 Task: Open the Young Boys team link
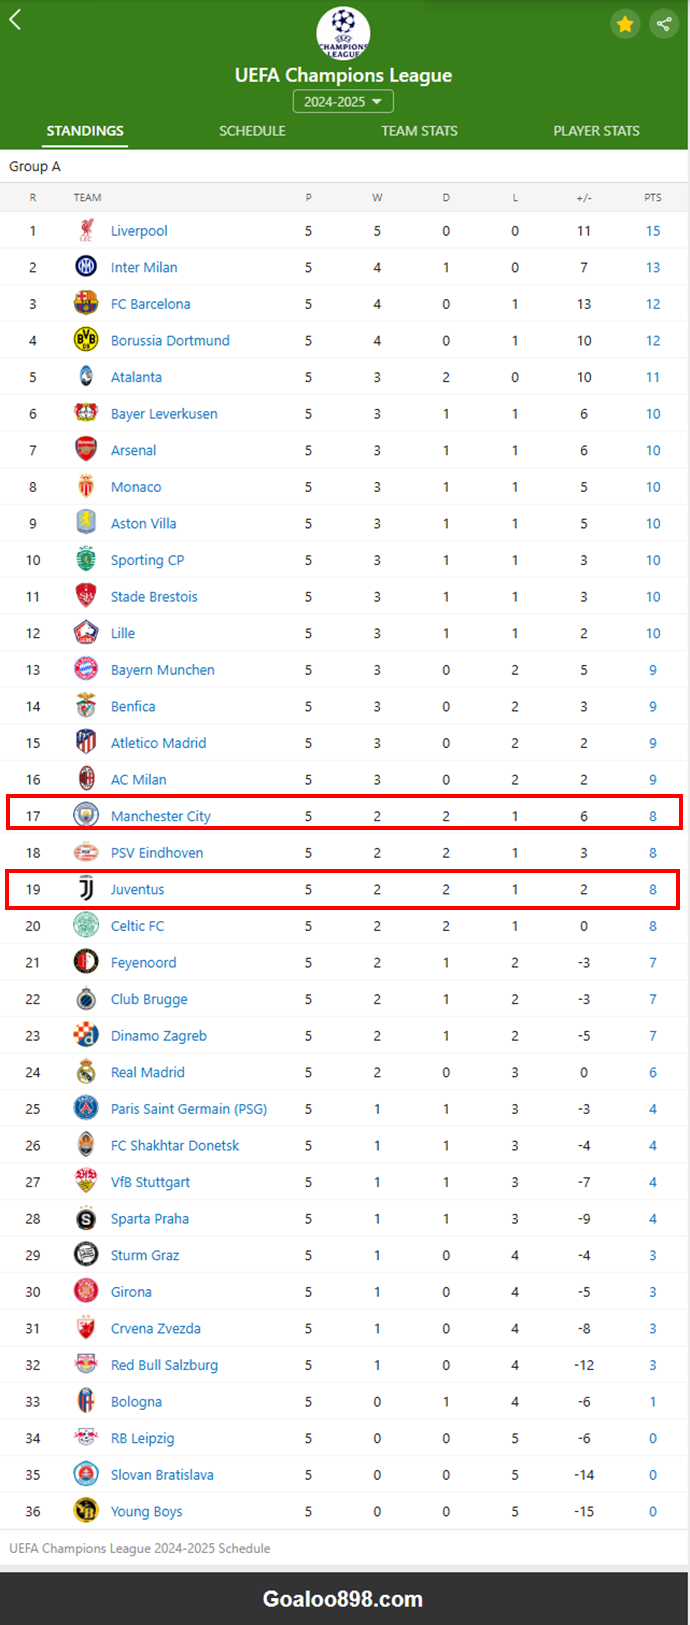pyautogui.click(x=147, y=1511)
